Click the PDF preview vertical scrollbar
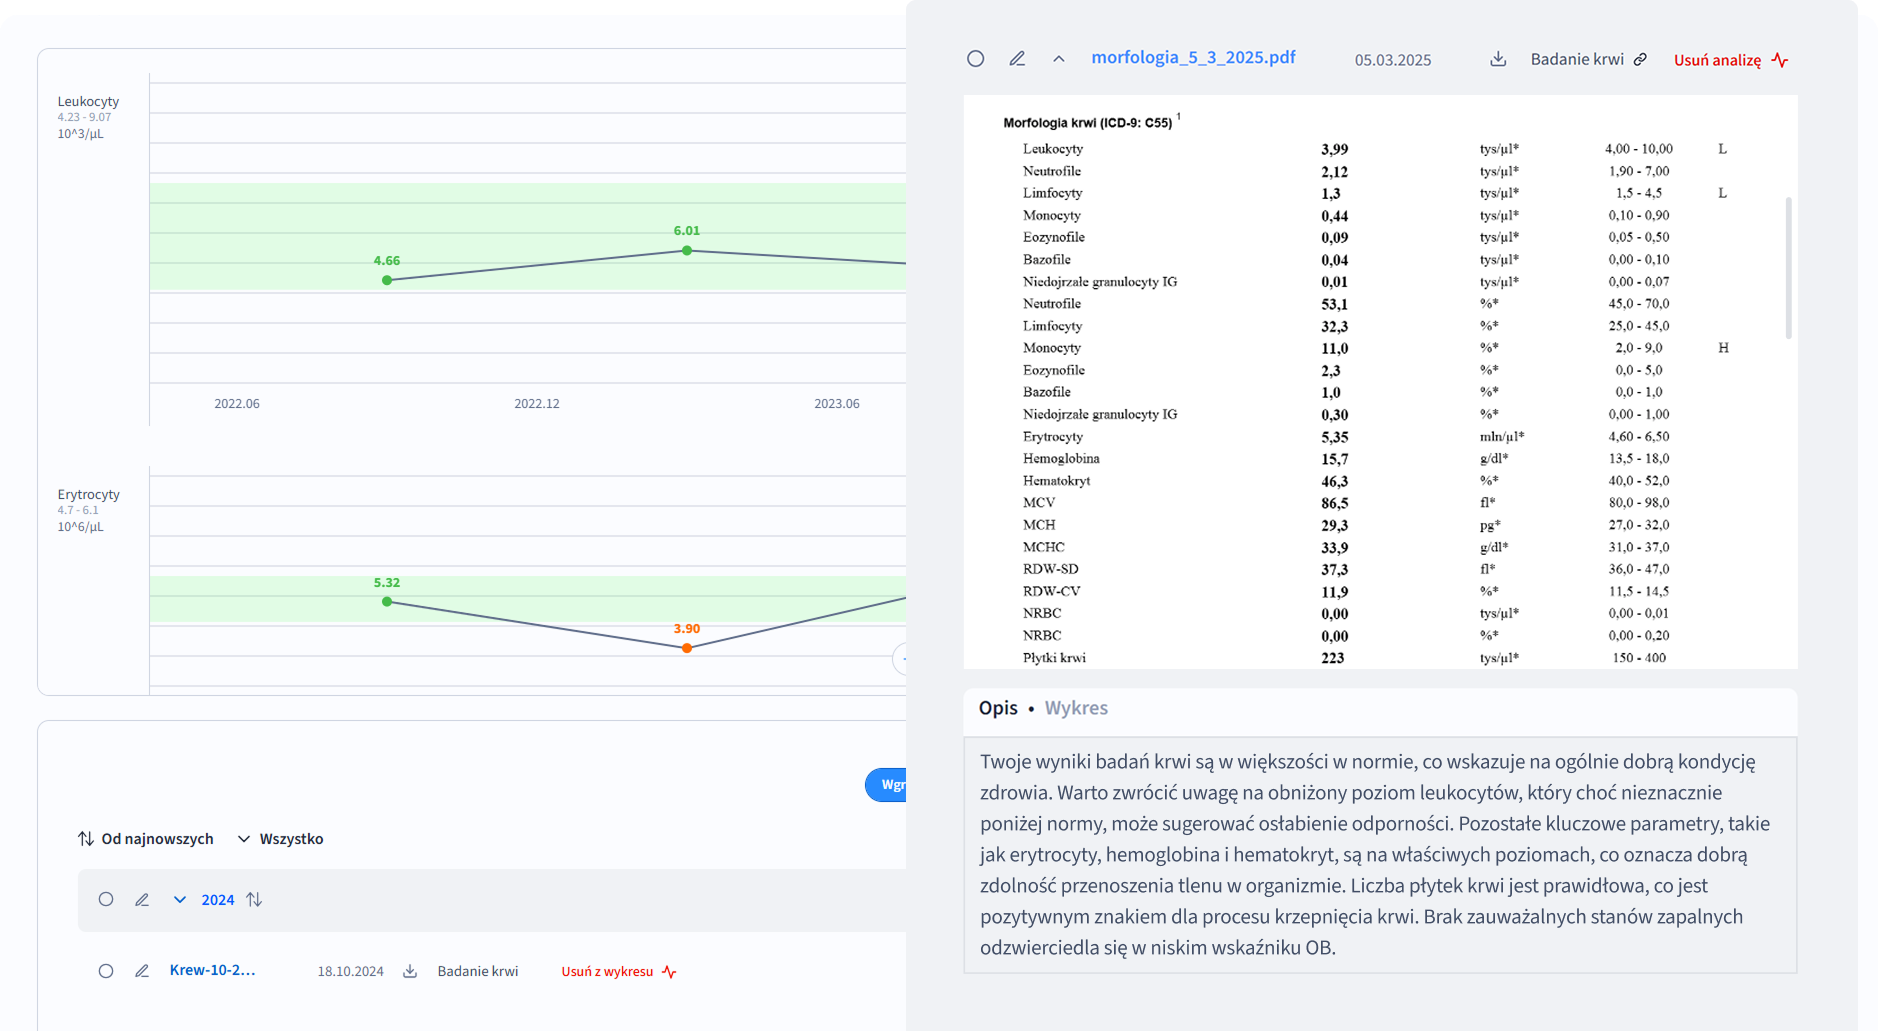Screen dimensions: 1878x1031 (x=1788, y=268)
